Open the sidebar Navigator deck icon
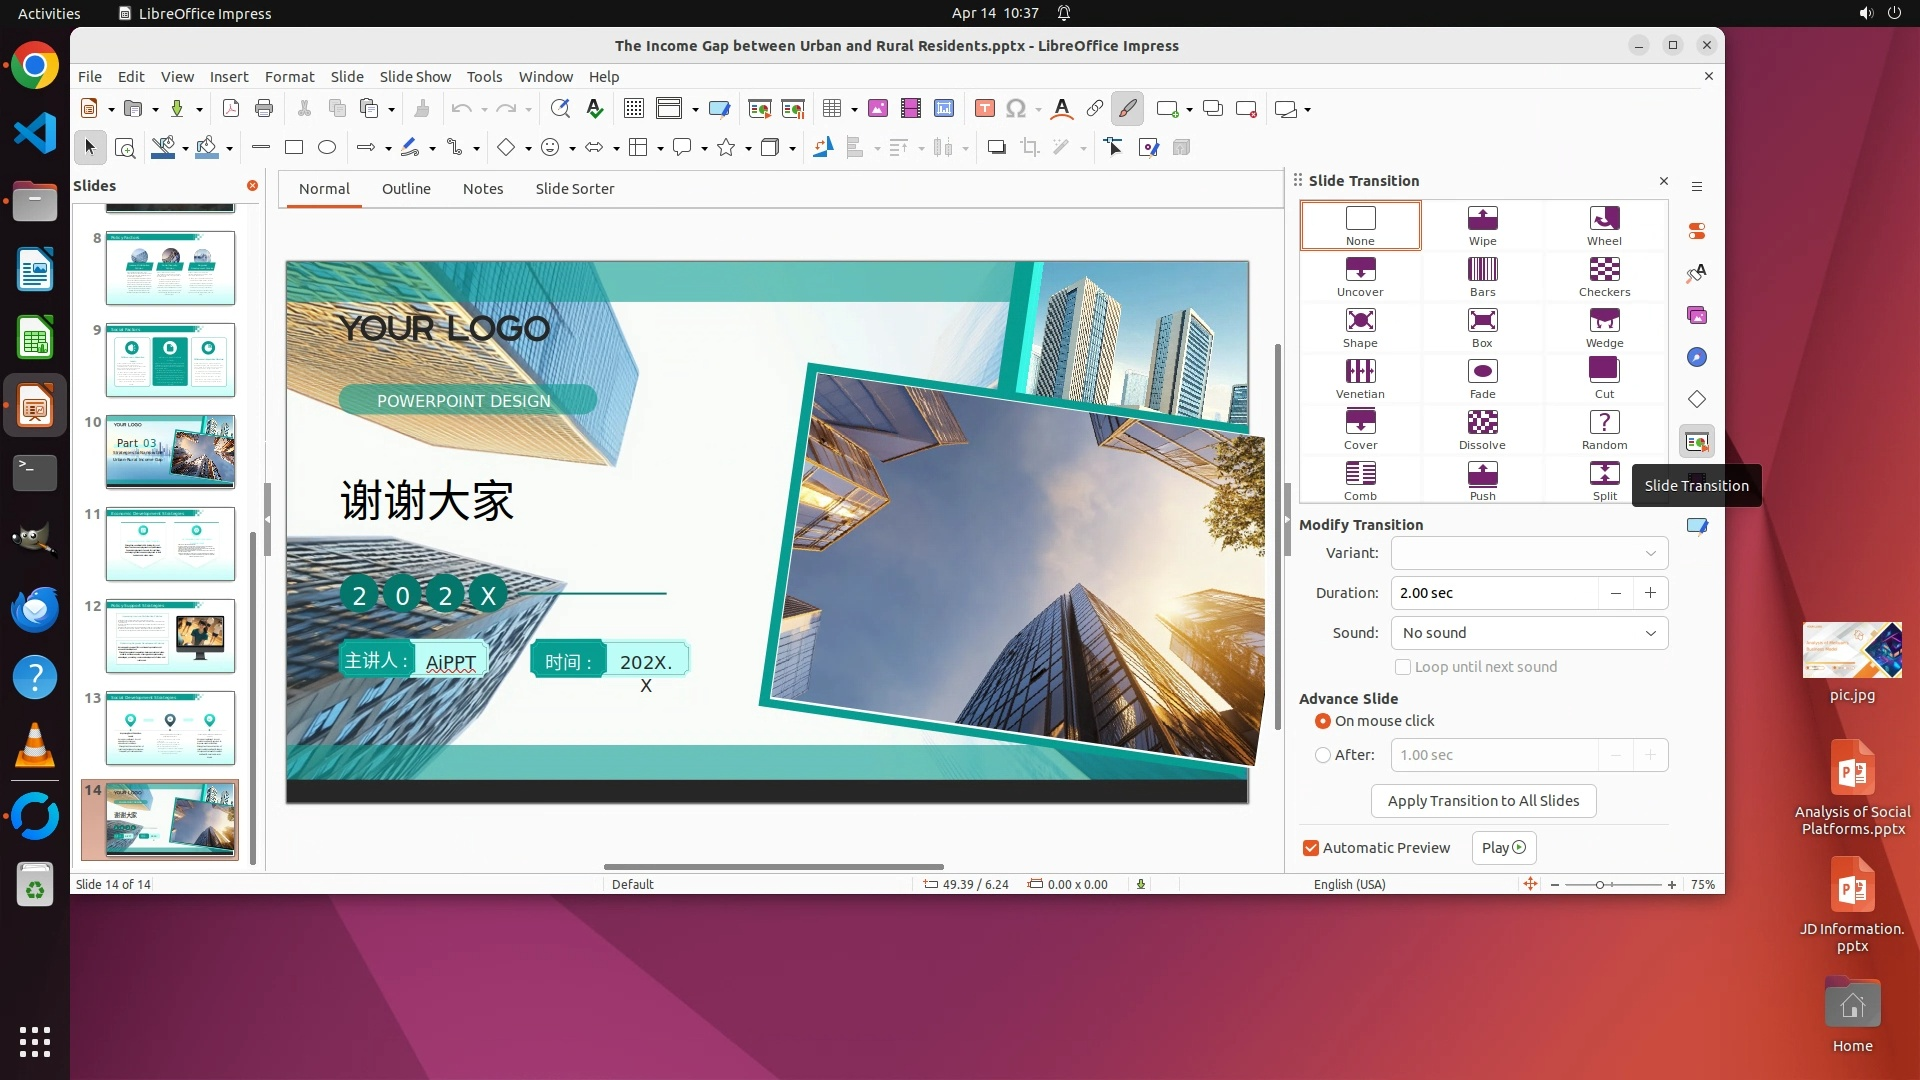Screen dimensions: 1920x1080 1697,357
